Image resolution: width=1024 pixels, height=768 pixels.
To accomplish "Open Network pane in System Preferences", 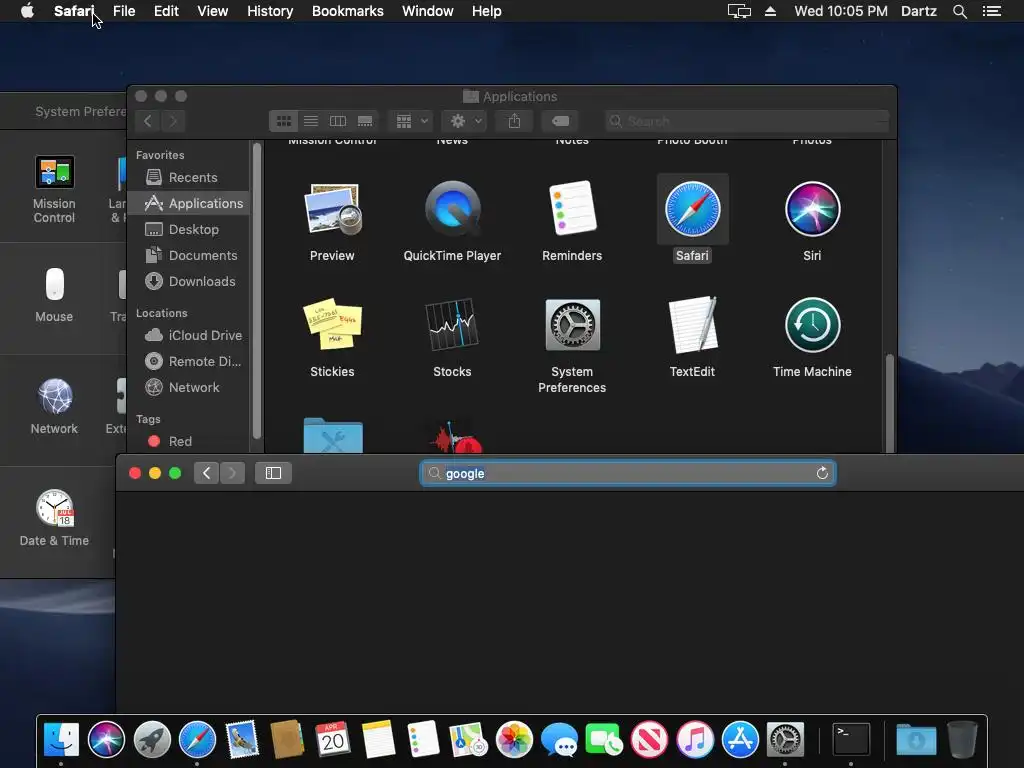I will [54, 406].
